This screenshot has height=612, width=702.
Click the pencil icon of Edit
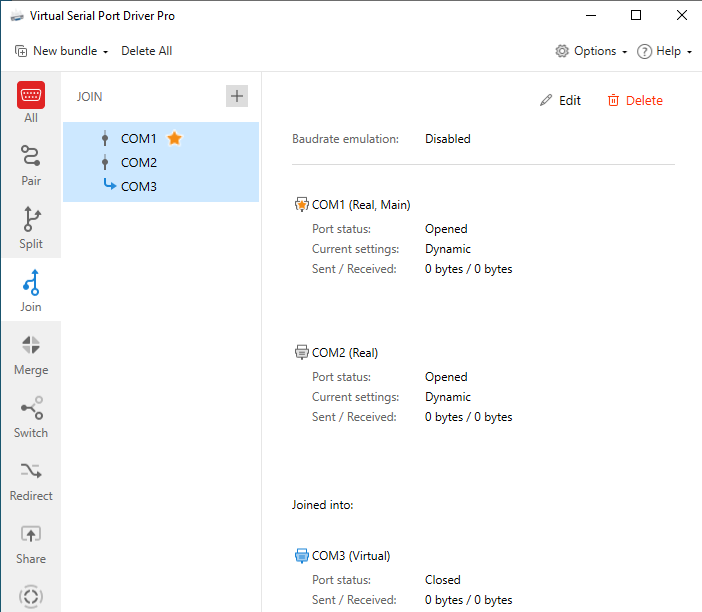(546, 100)
